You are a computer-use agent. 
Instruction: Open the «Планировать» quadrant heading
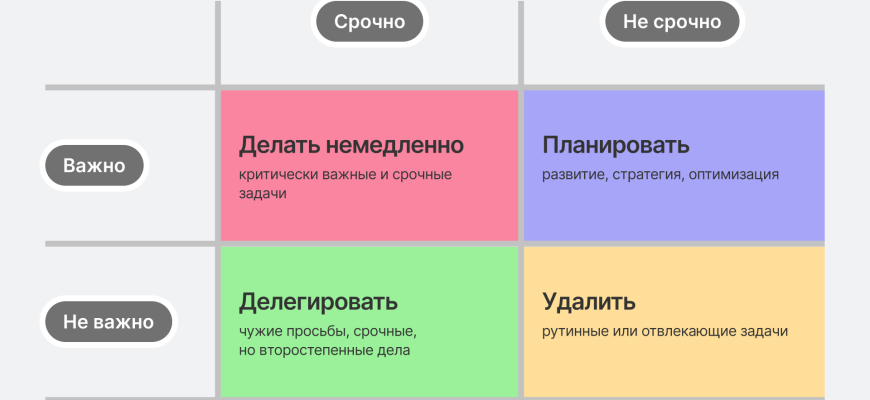pos(615,145)
